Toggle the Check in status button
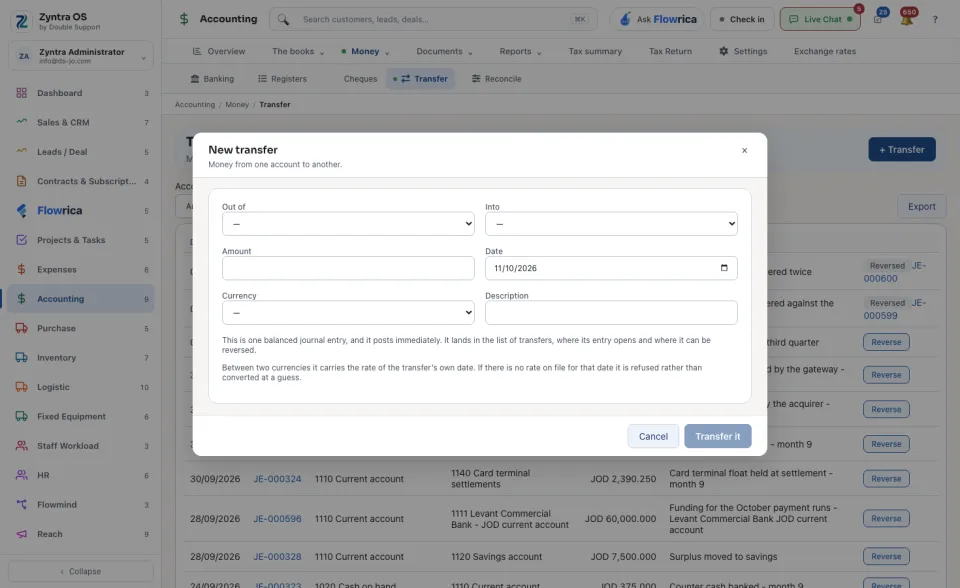Screen dimensions: 960x588 pyautogui.click(x=741, y=20)
